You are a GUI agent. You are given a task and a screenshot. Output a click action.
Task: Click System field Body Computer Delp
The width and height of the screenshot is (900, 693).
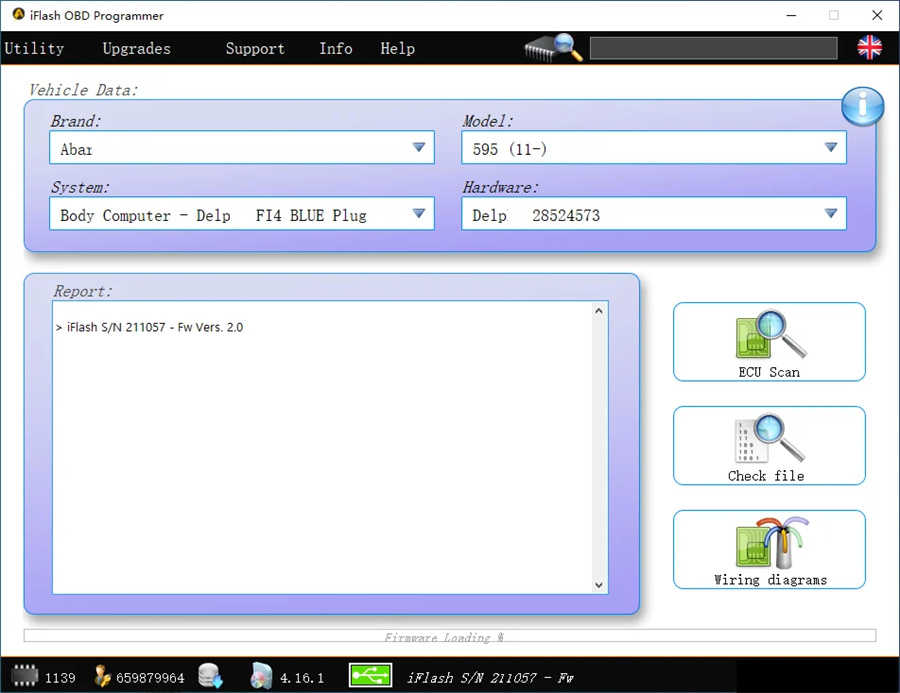pos(242,214)
